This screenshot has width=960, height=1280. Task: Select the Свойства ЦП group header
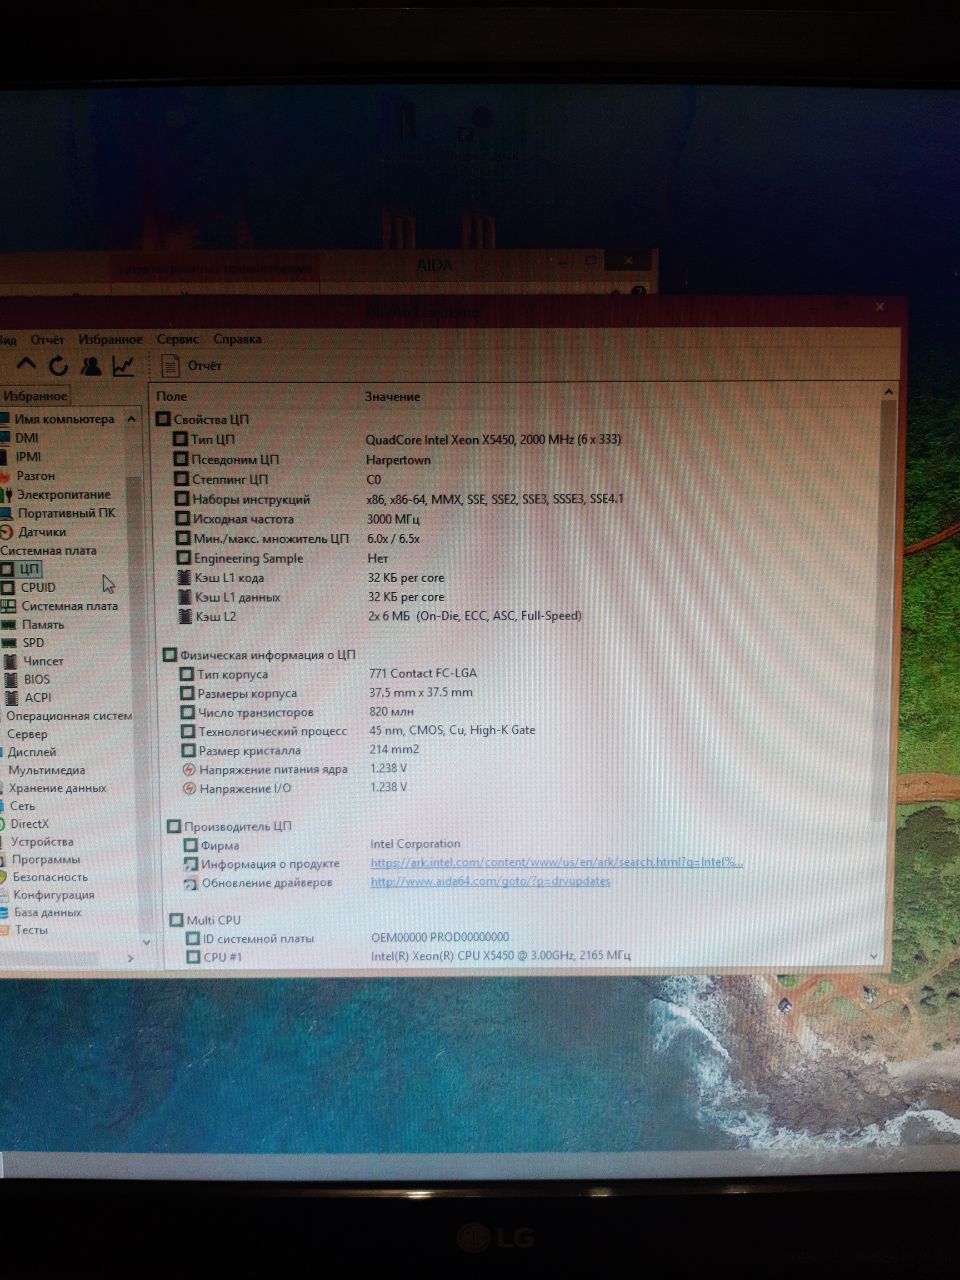[x=202, y=420]
